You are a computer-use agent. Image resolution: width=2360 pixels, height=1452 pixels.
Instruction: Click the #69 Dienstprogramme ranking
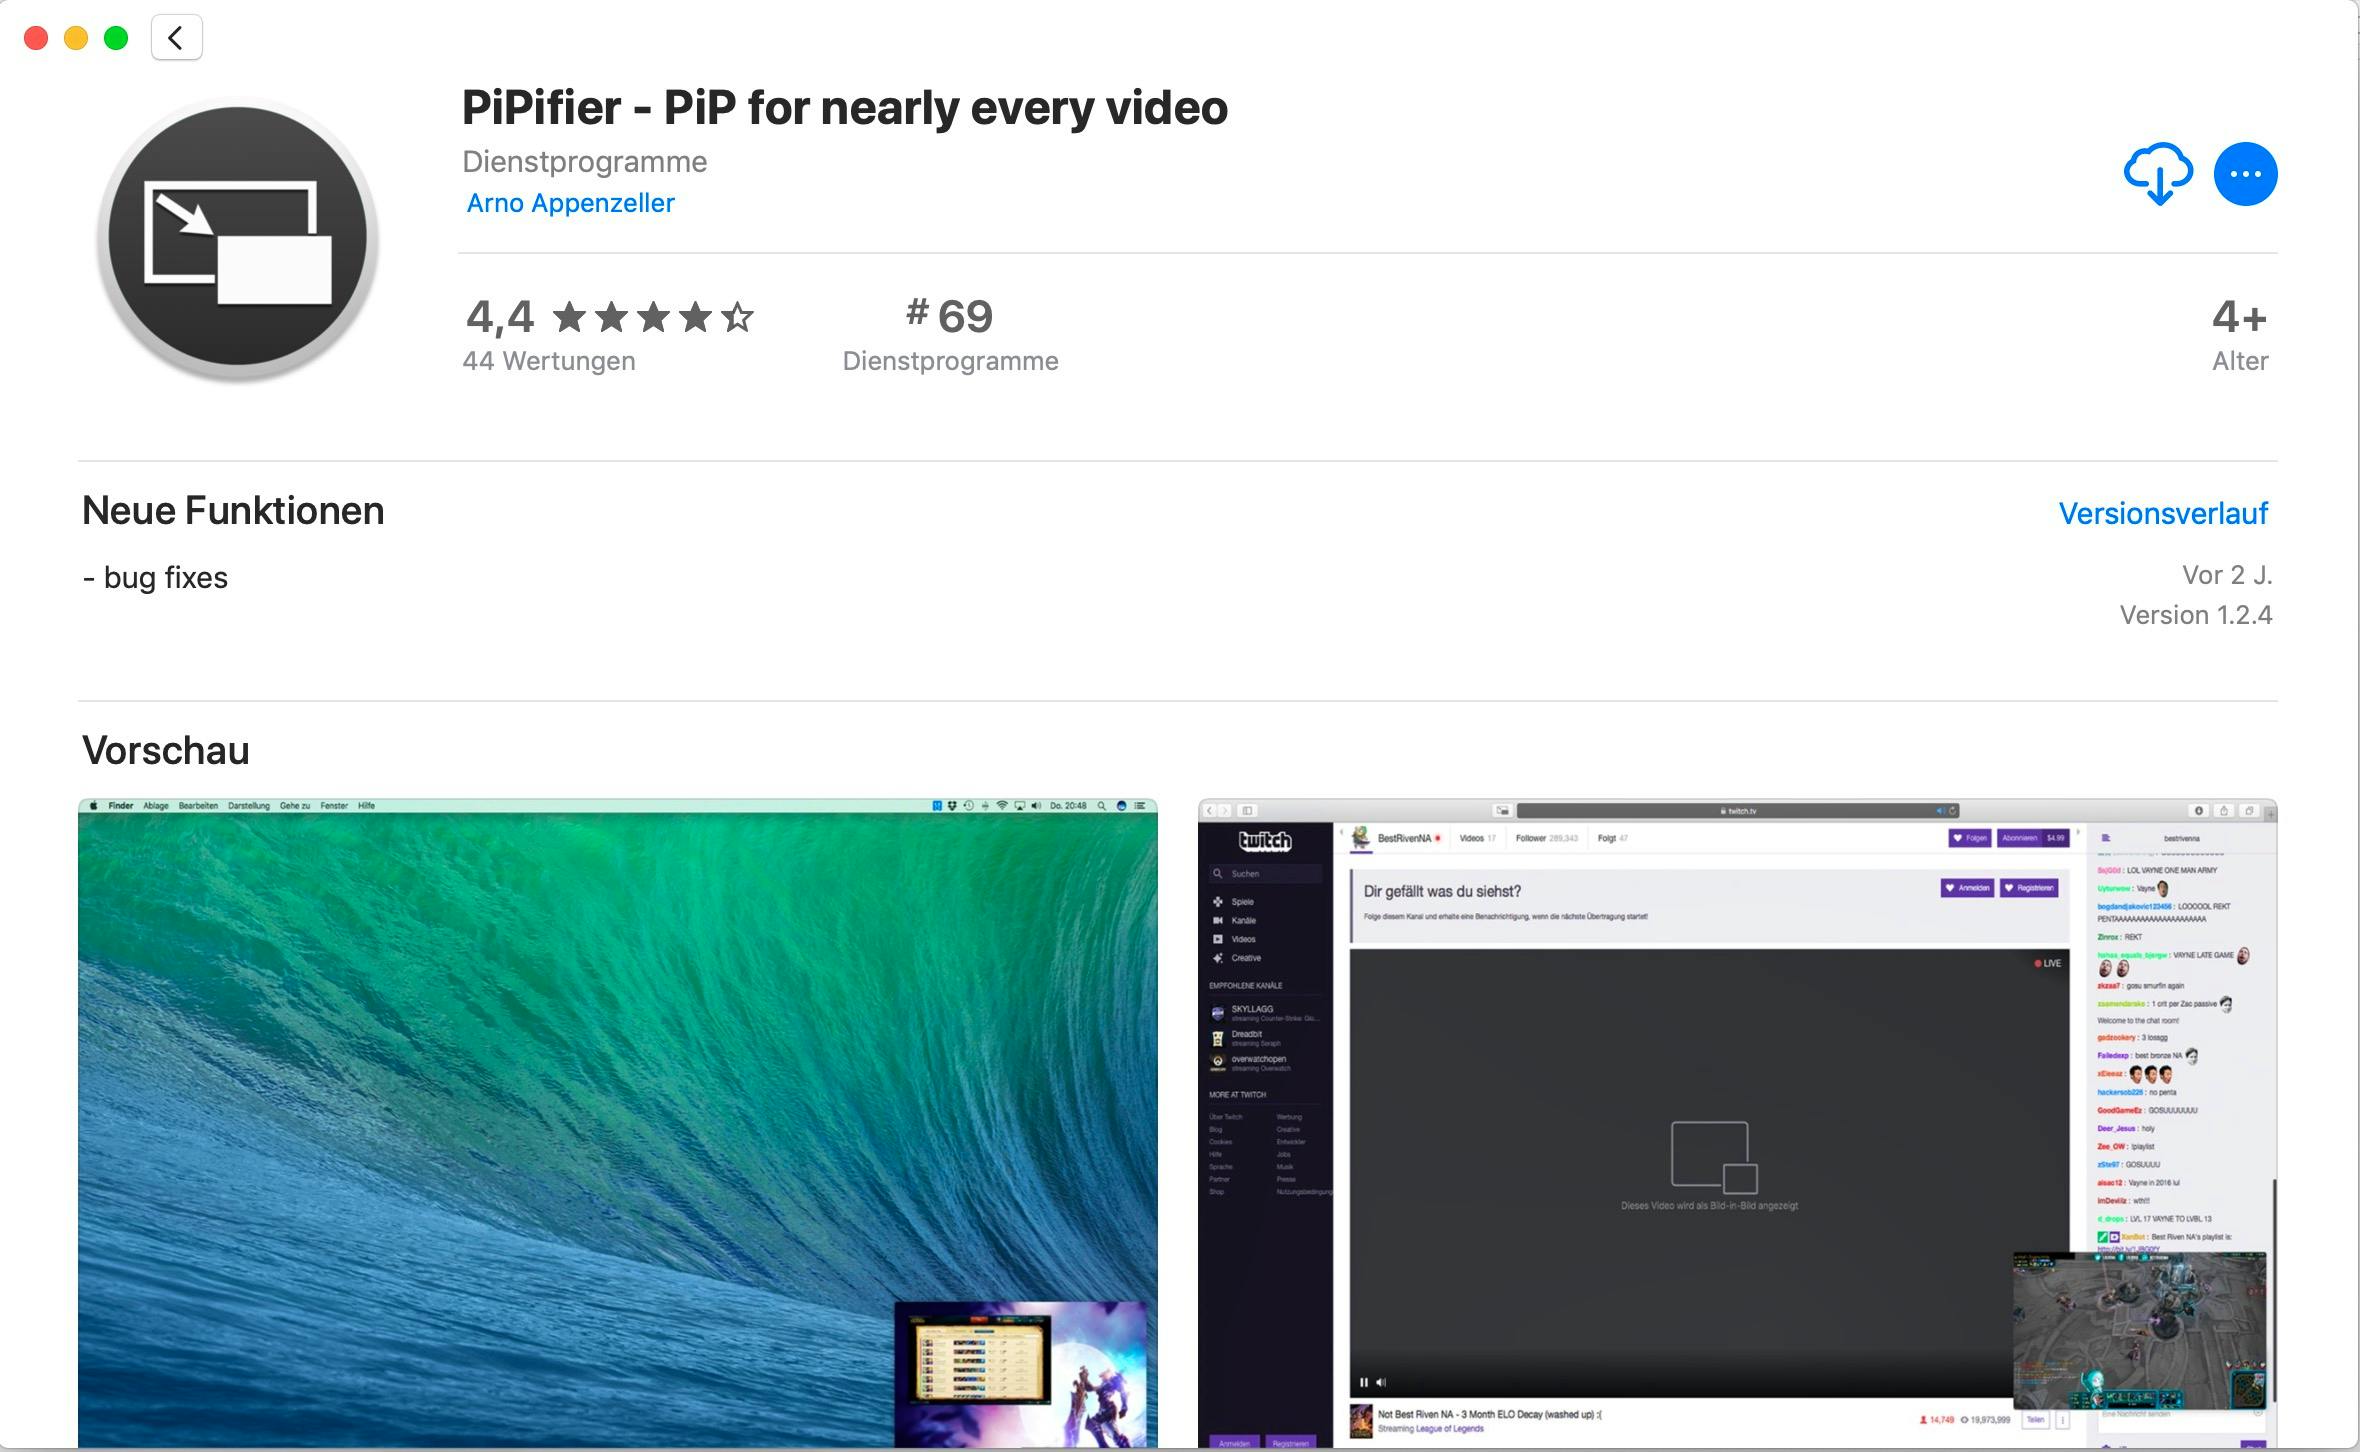pos(949,317)
